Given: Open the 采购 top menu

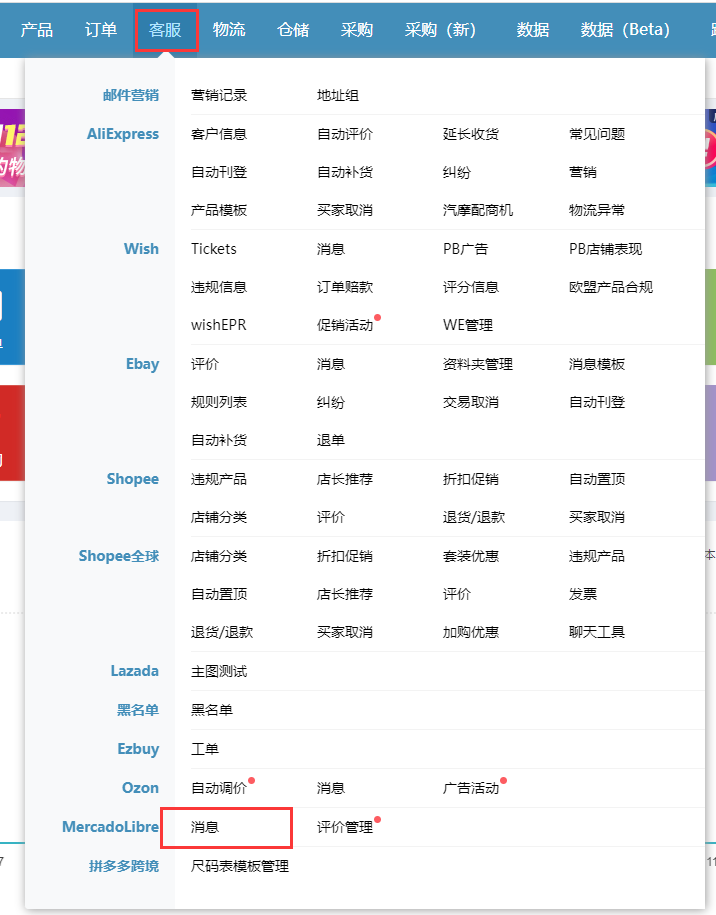Looking at the screenshot, I should [x=357, y=30].
